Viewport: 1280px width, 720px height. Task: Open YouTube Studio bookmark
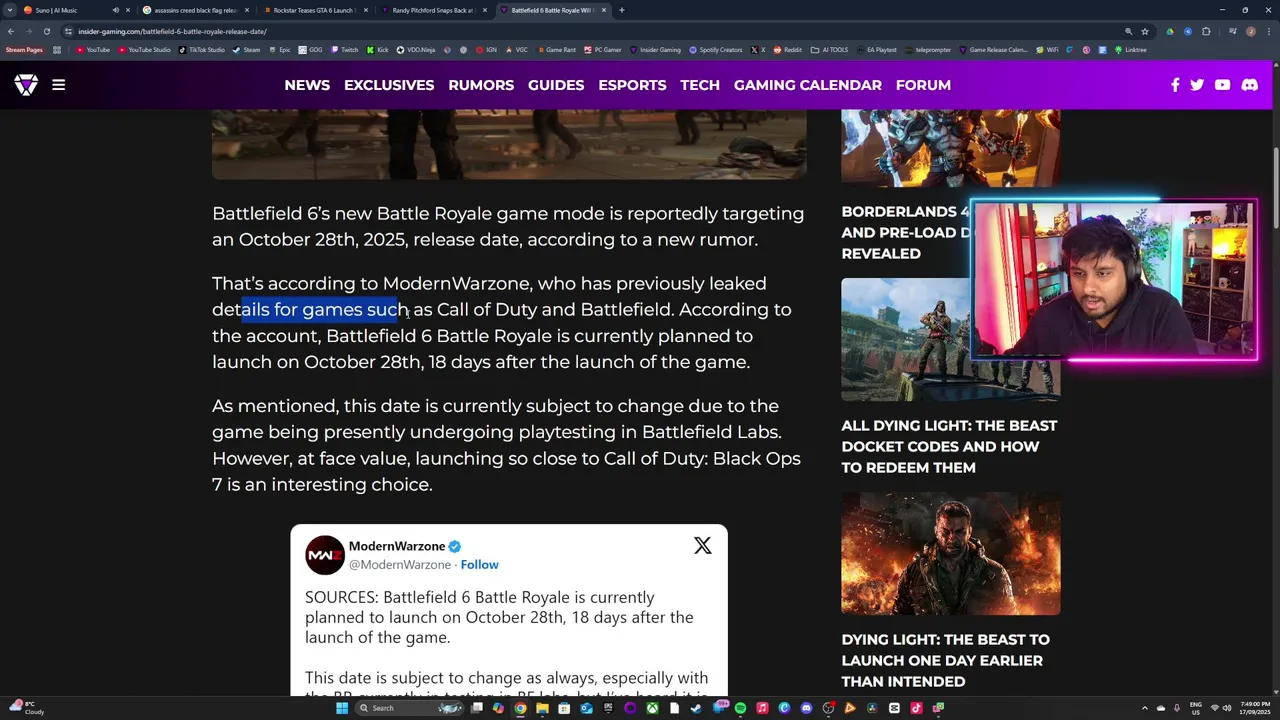(145, 50)
